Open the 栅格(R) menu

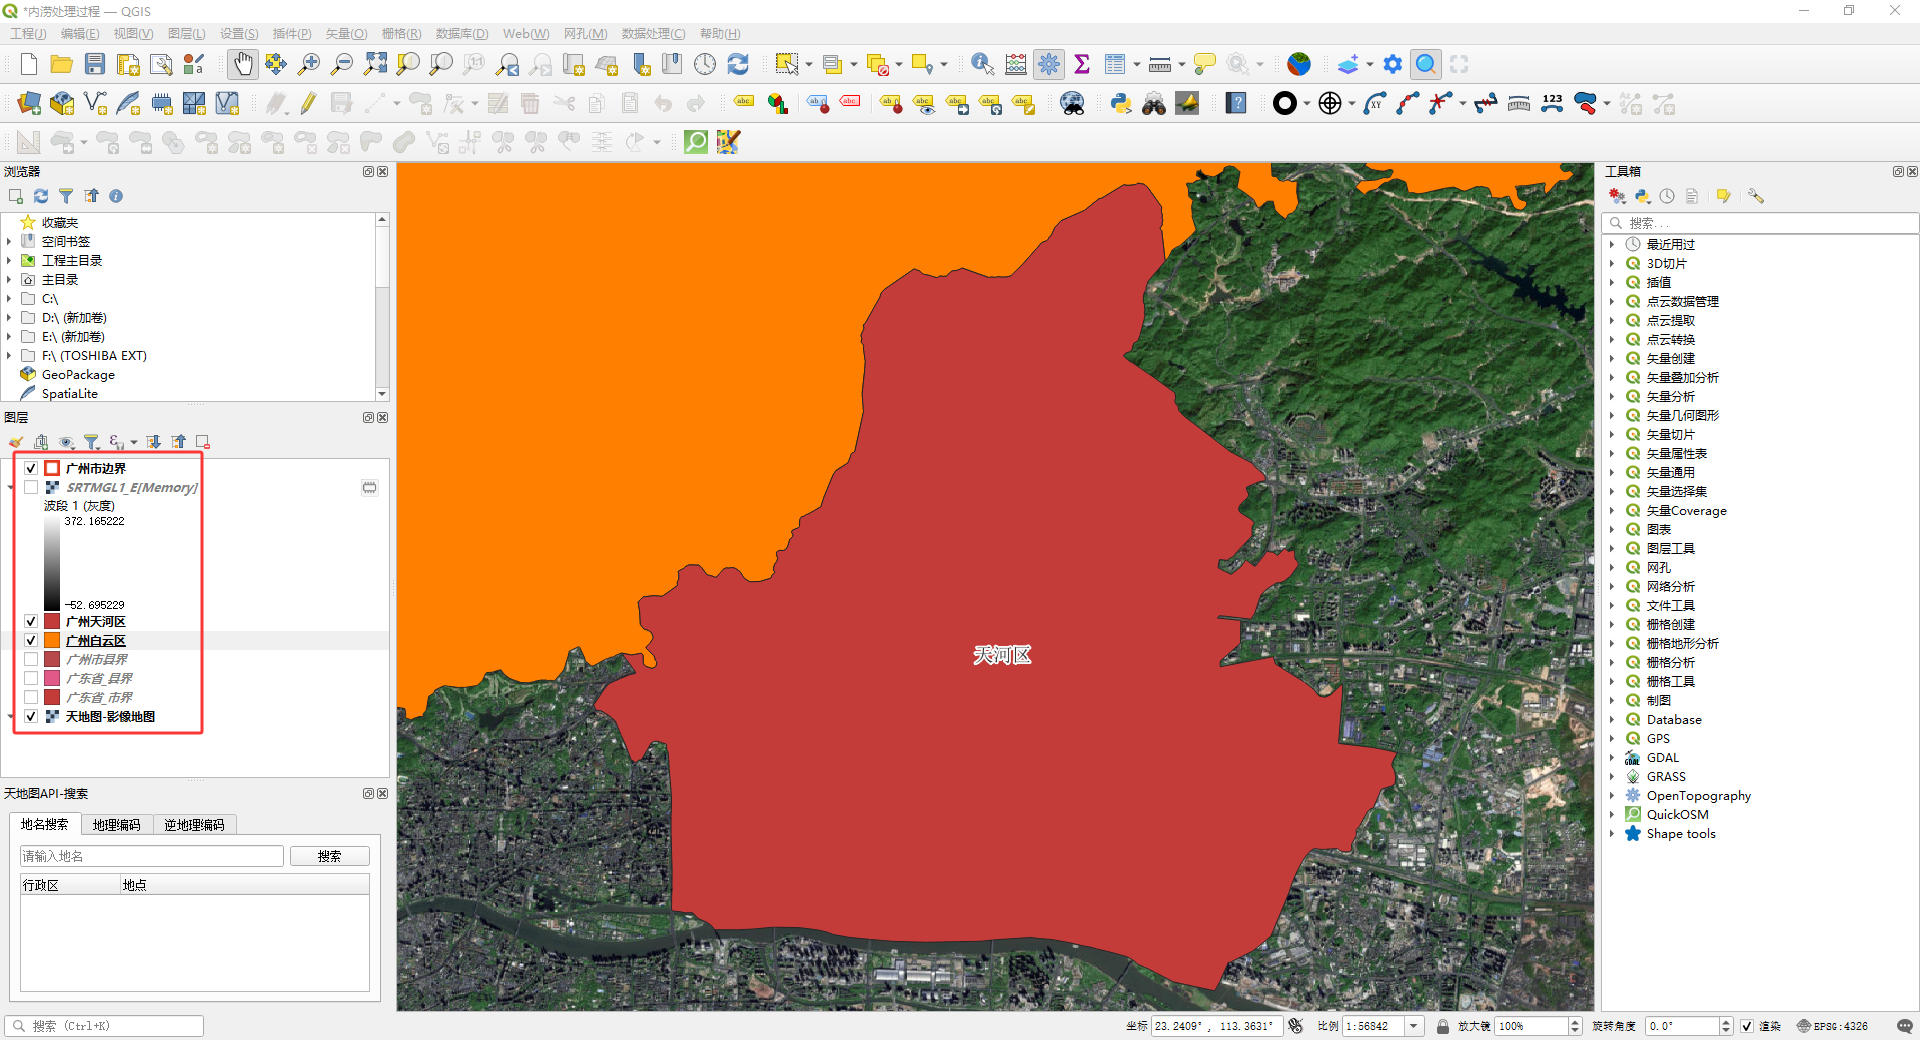pos(401,34)
